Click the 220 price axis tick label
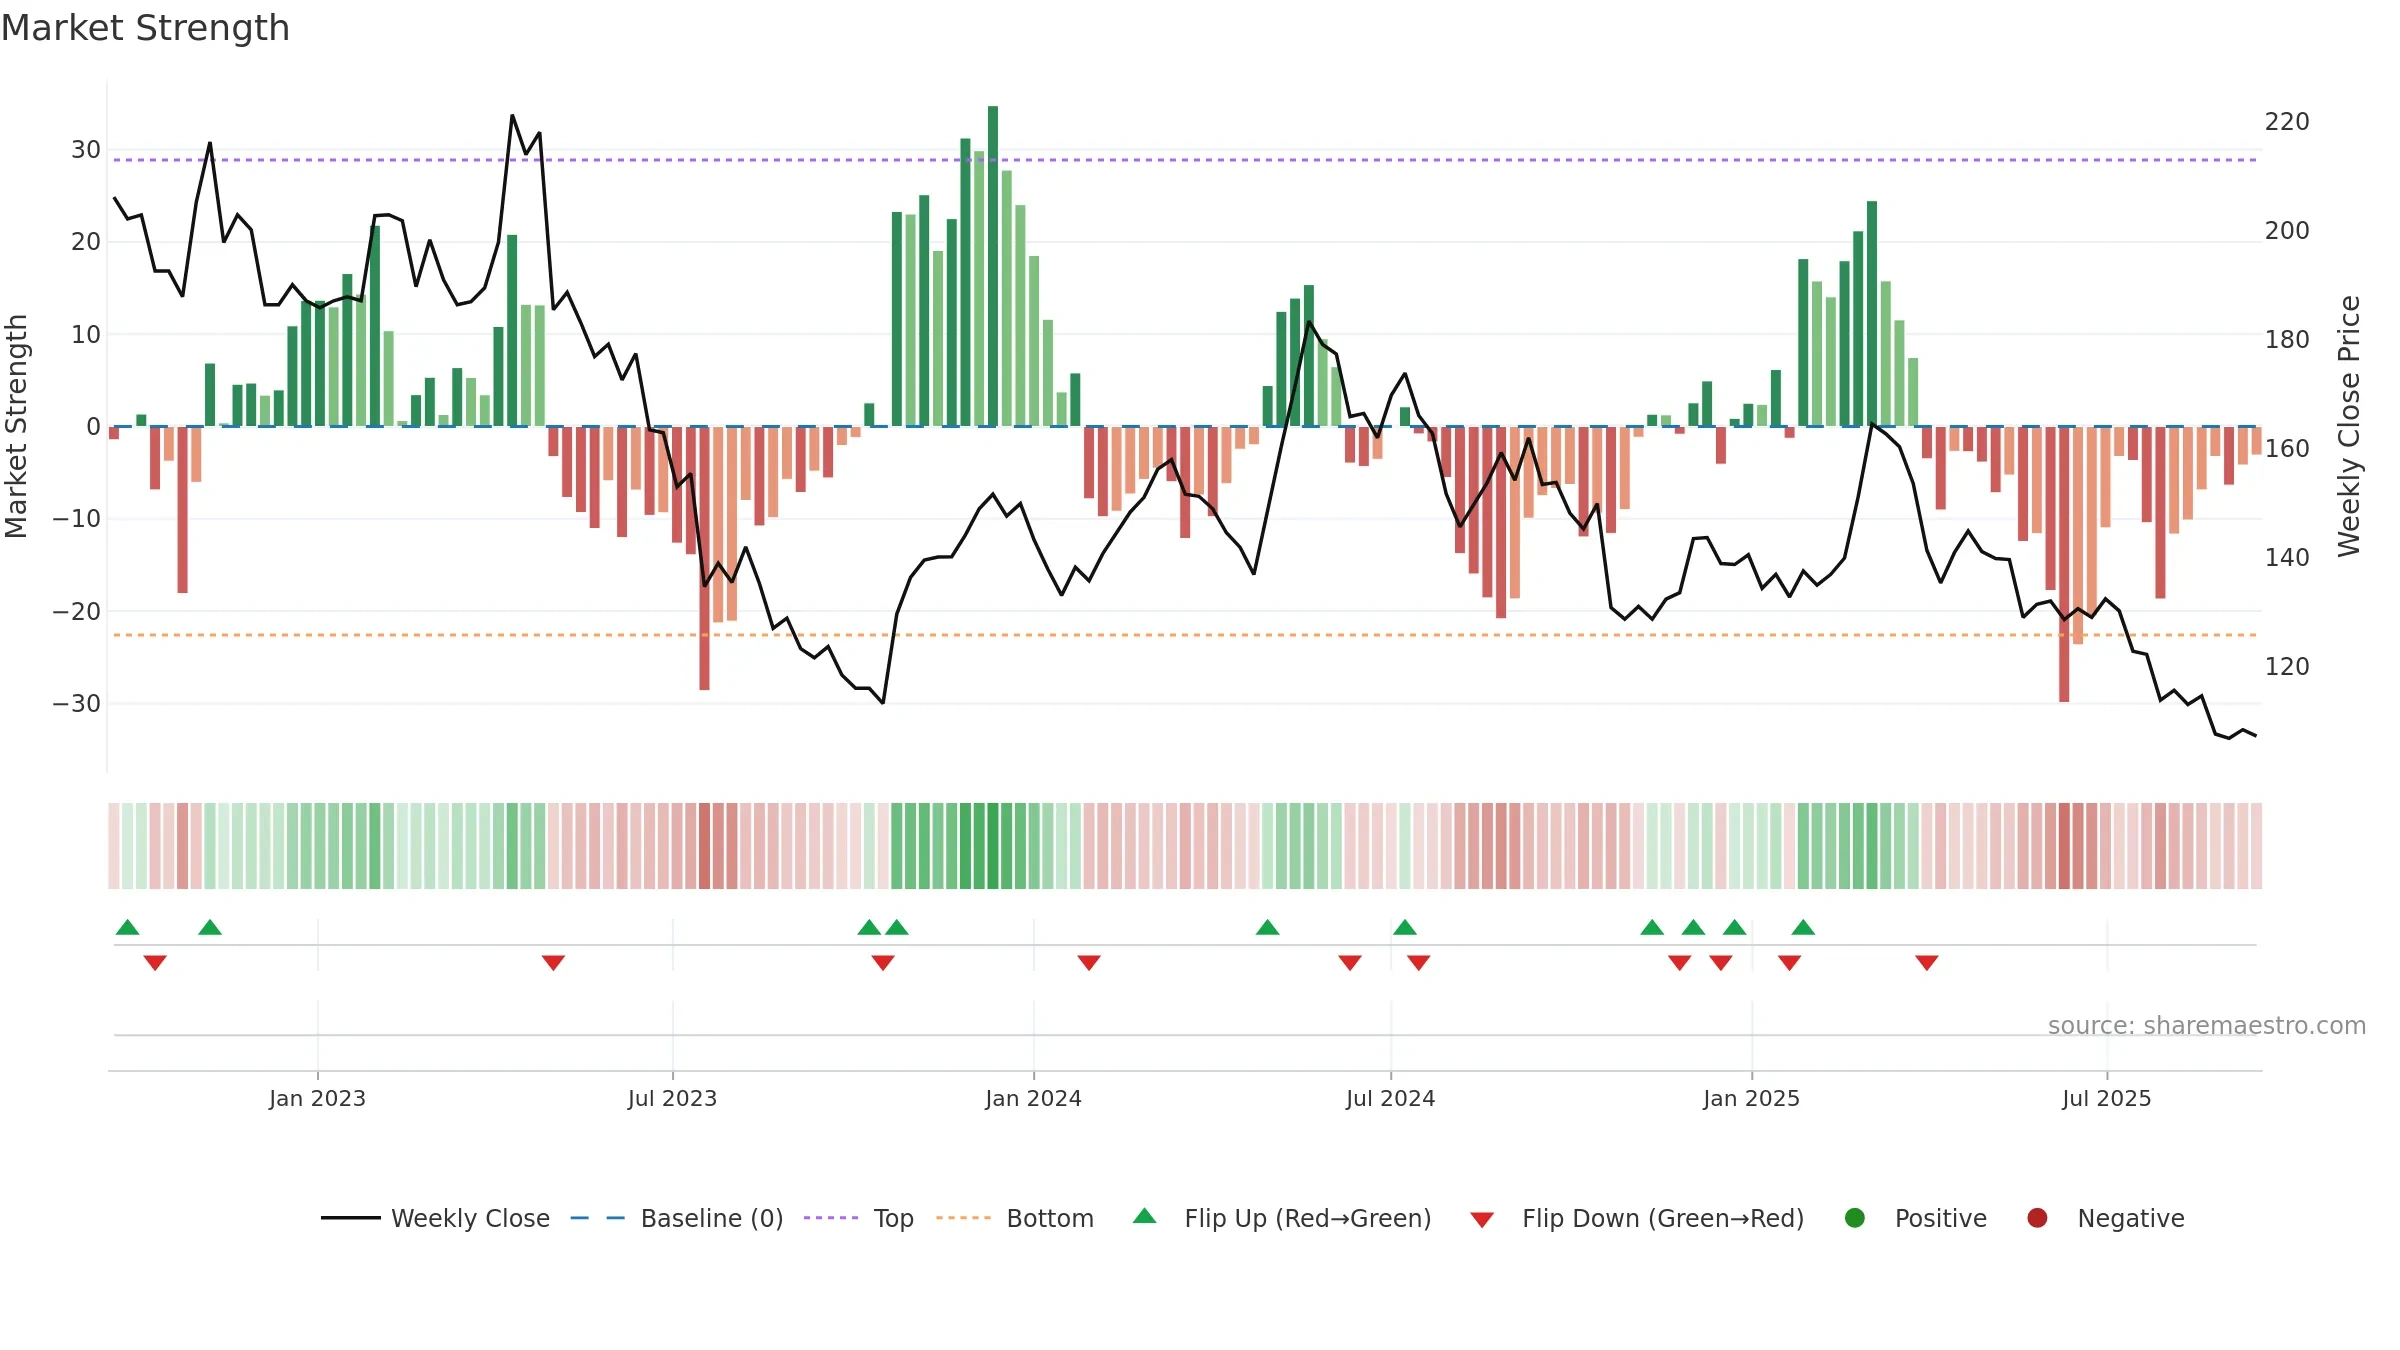This screenshot has height=1350, width=2400. pos(2287,122)
